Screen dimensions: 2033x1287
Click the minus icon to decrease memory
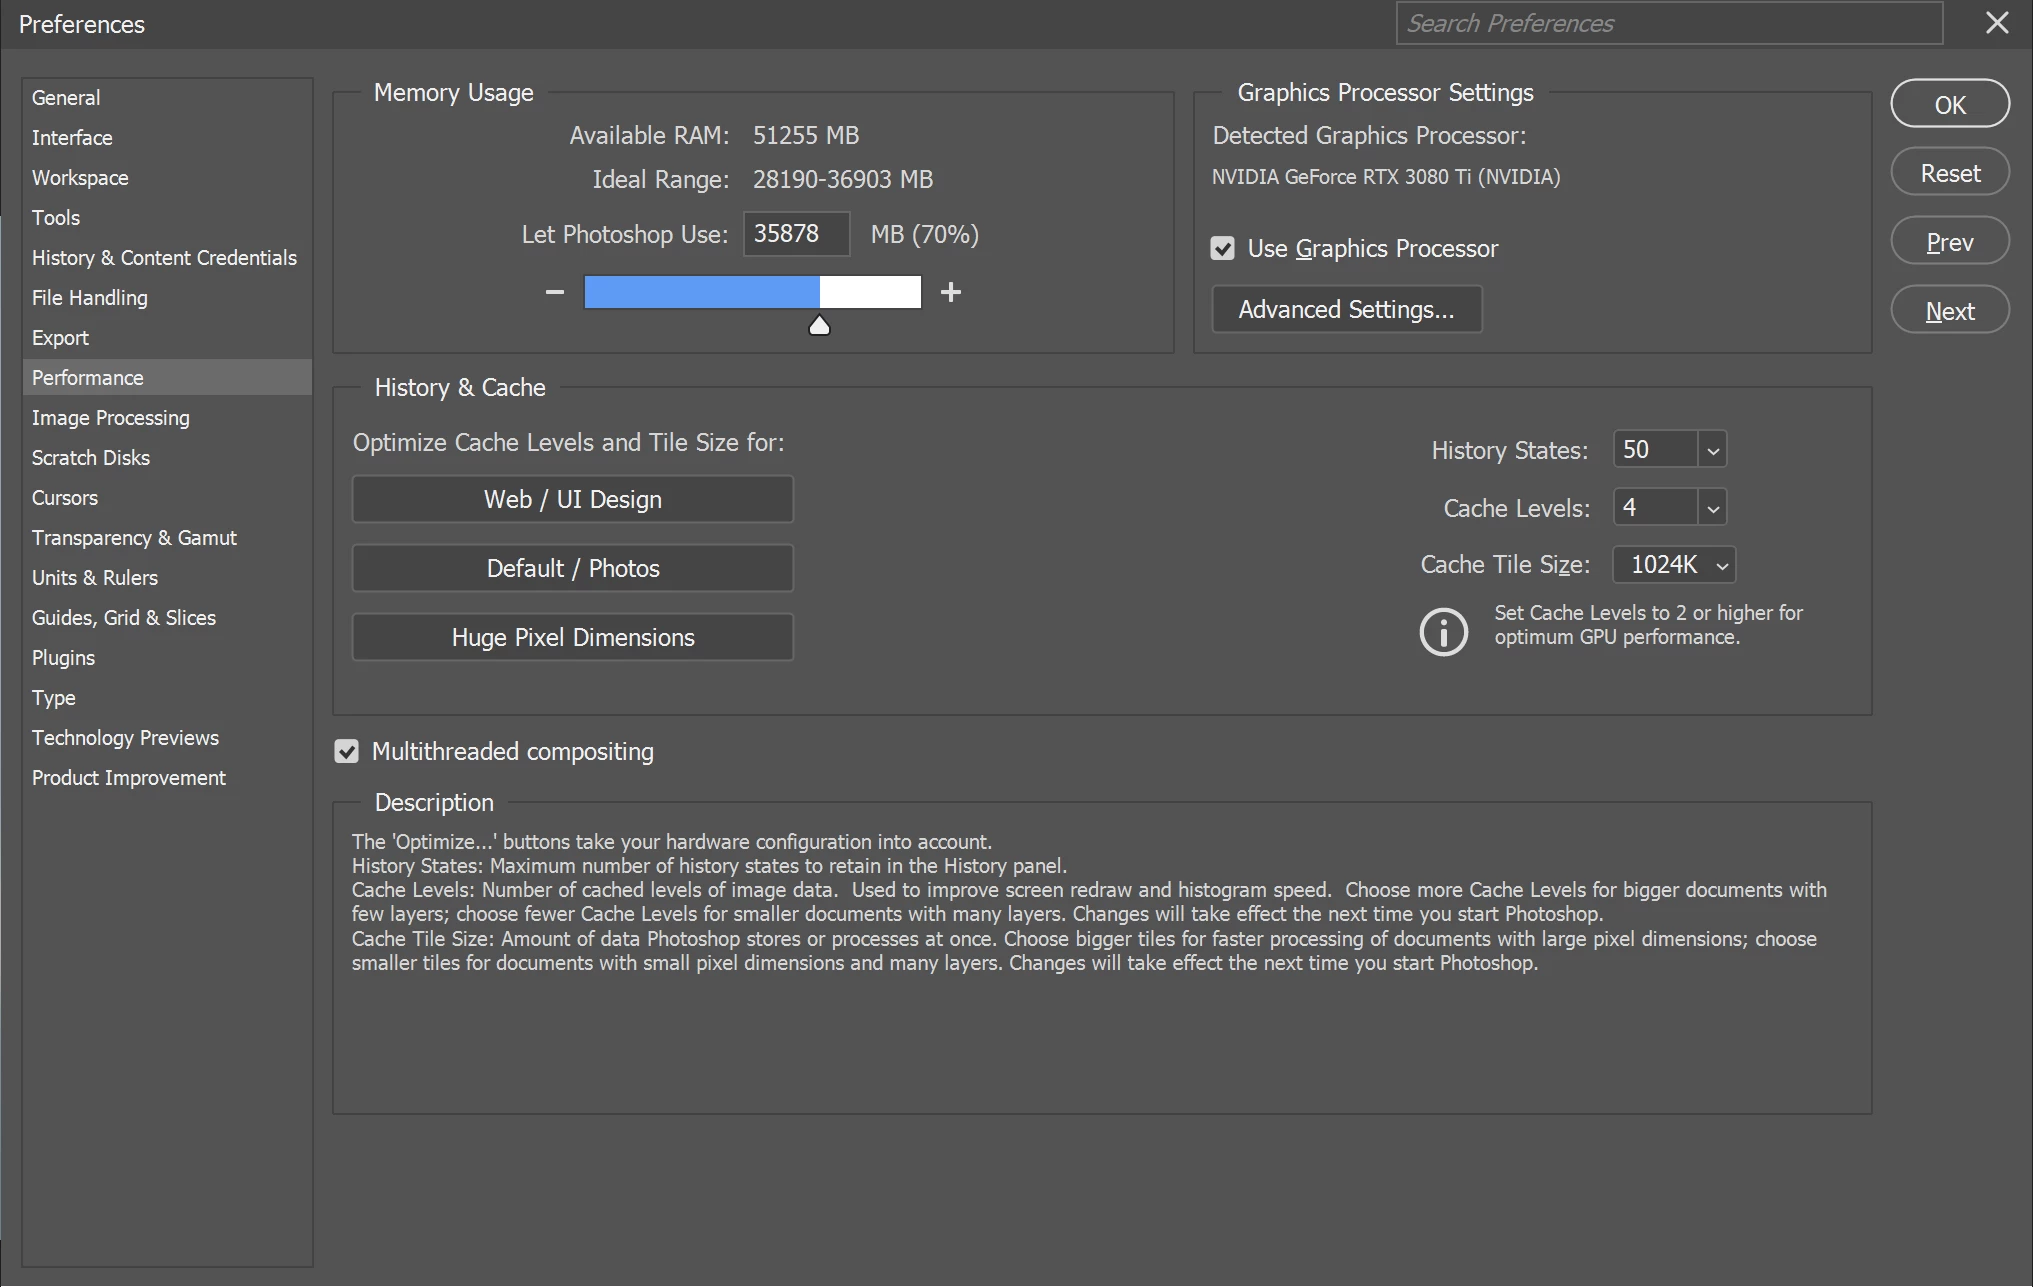(x=555, y=292)
